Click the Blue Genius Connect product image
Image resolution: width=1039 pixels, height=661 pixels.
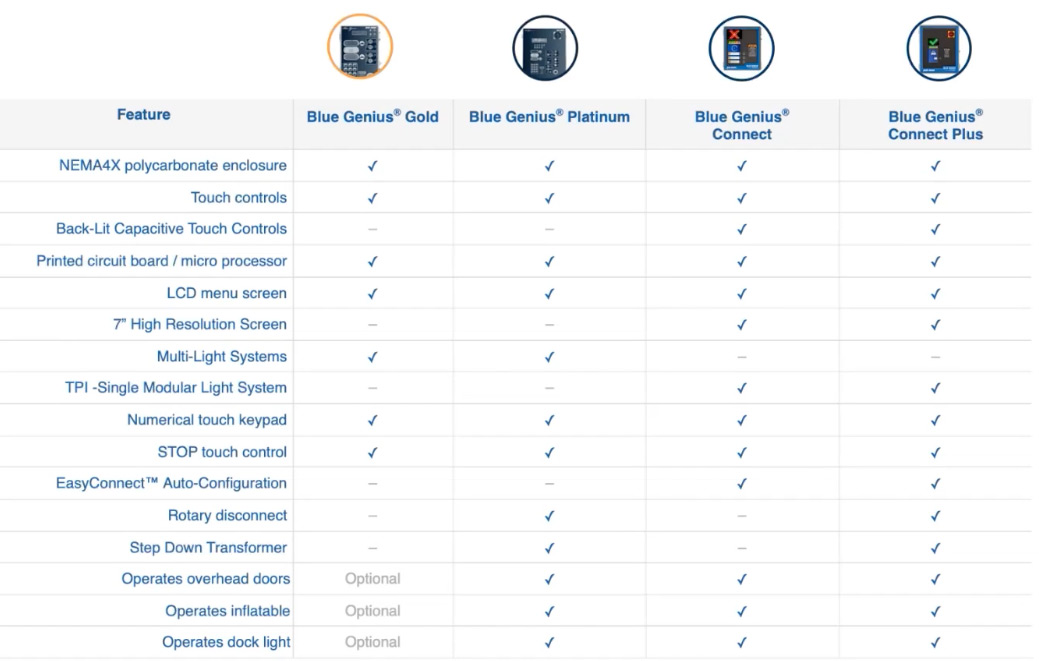741,48
